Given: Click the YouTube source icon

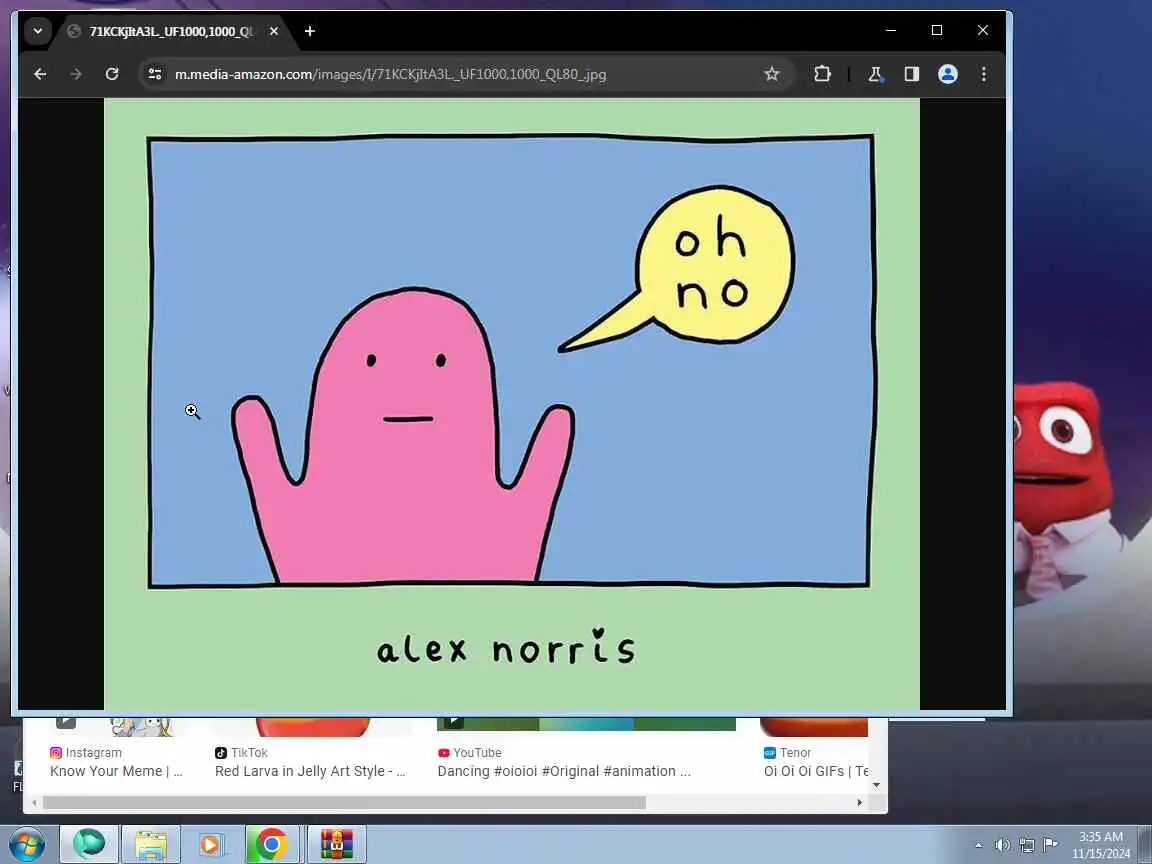Looking at the screenshot, I should 444,752.
